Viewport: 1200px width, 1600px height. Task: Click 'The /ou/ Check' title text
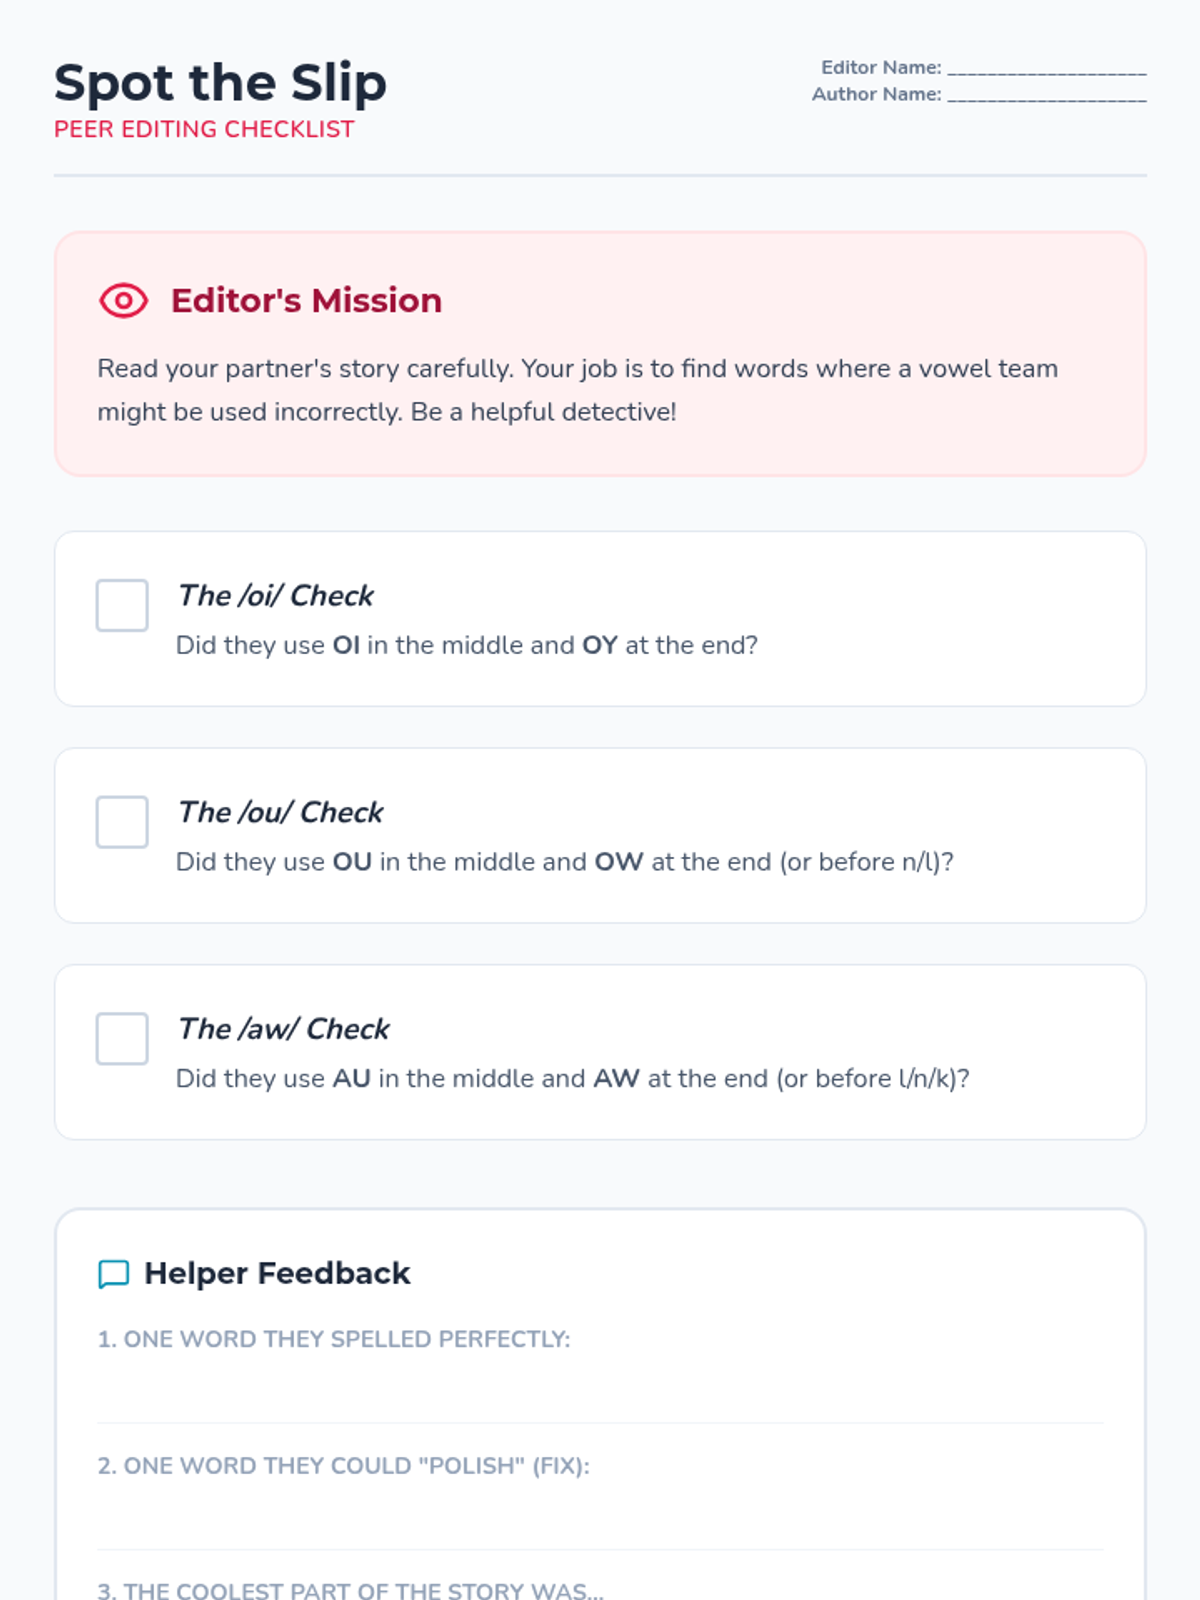pos(280,813)
